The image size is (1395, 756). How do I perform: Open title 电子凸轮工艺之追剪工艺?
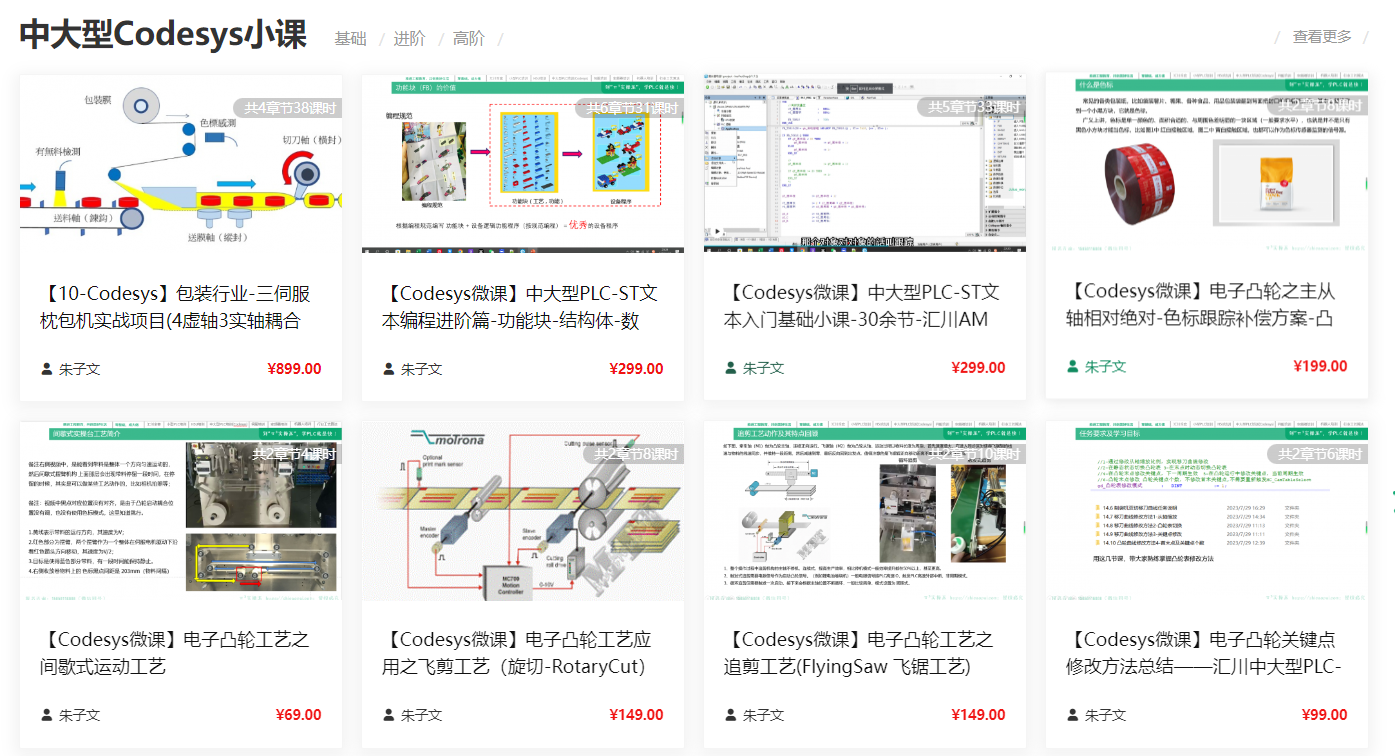click(858, 653)
